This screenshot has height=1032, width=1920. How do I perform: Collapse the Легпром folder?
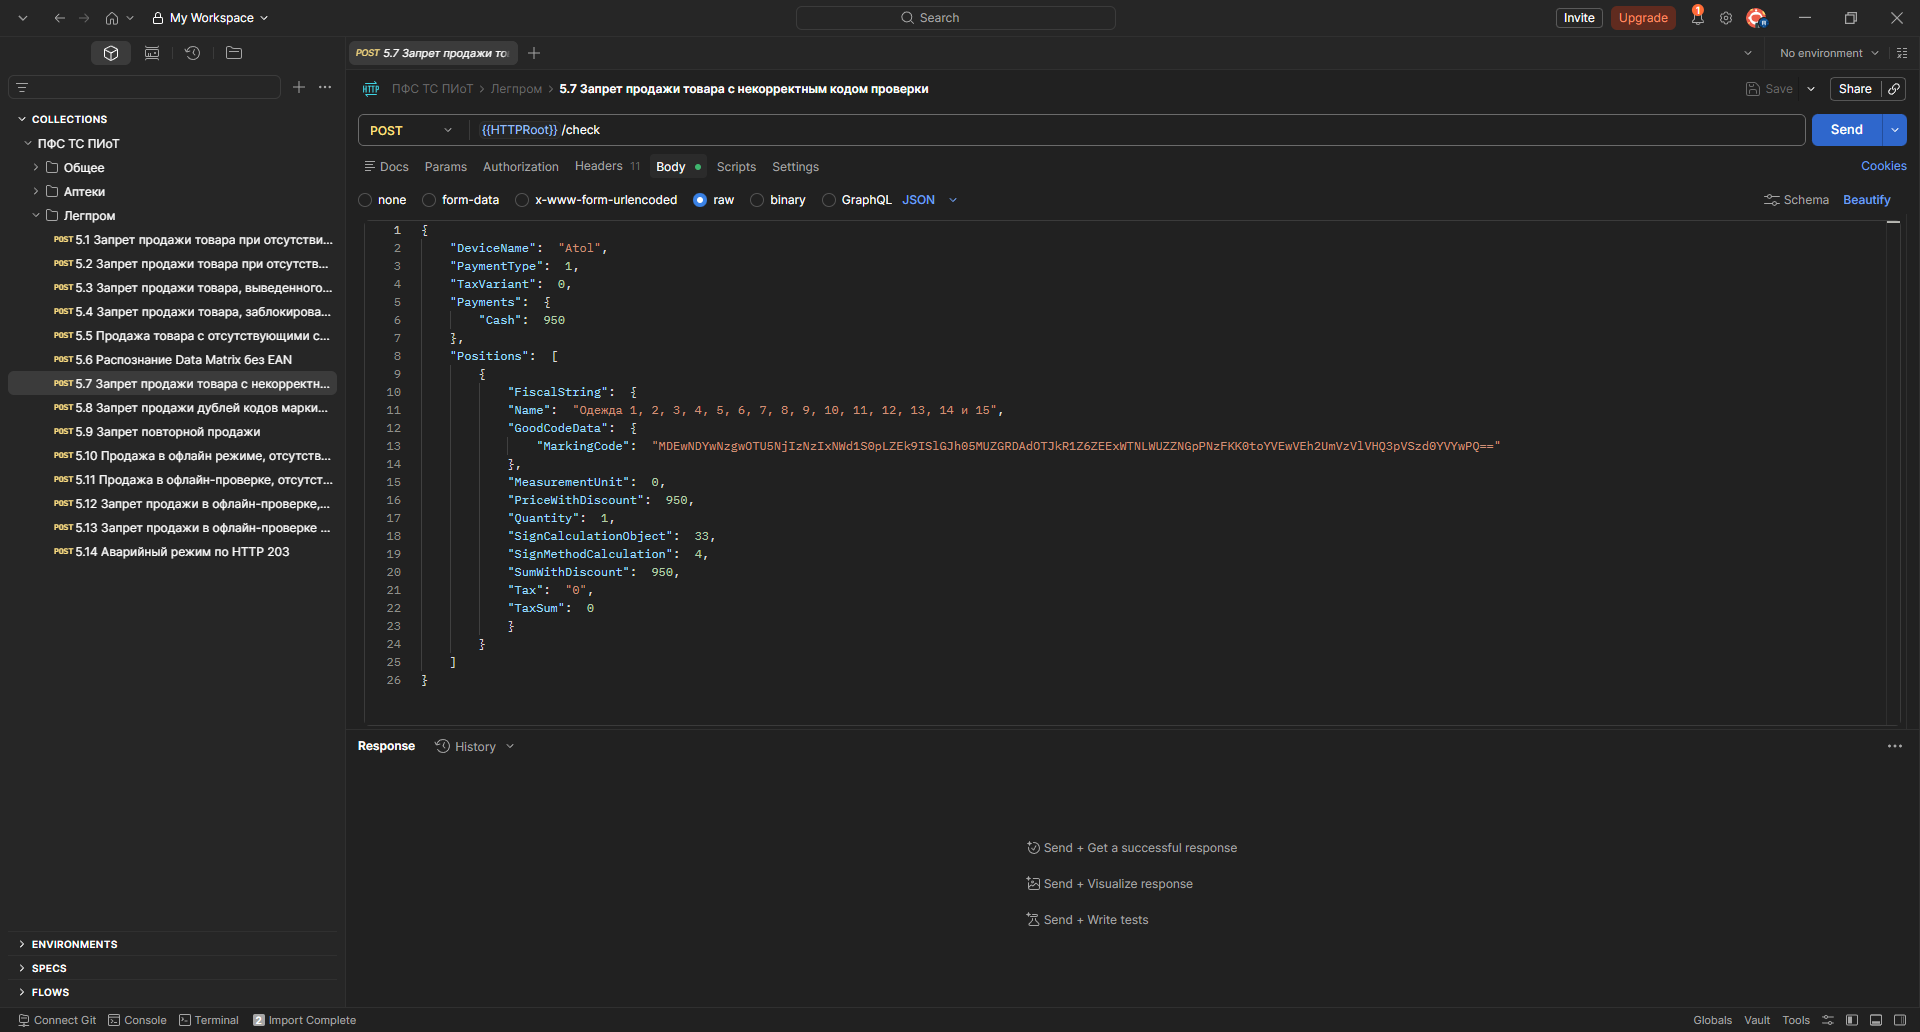36,215
